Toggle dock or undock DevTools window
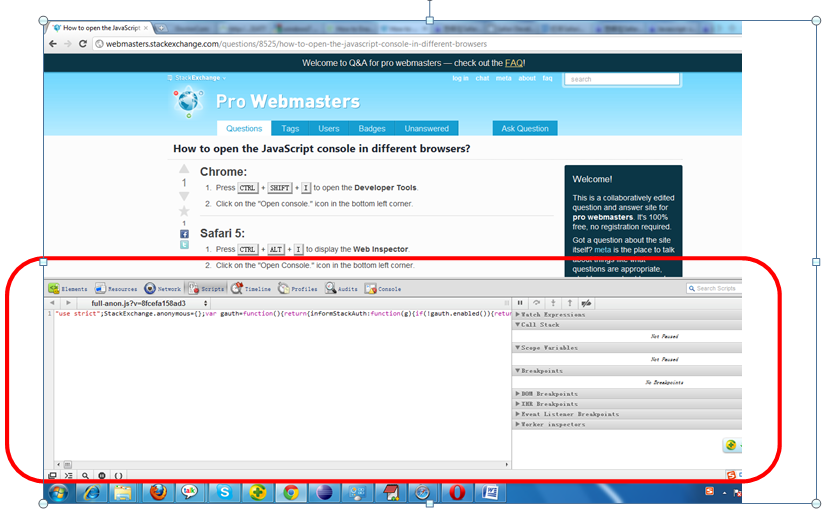Screen dimensions: 840x524 coord(52,475)
